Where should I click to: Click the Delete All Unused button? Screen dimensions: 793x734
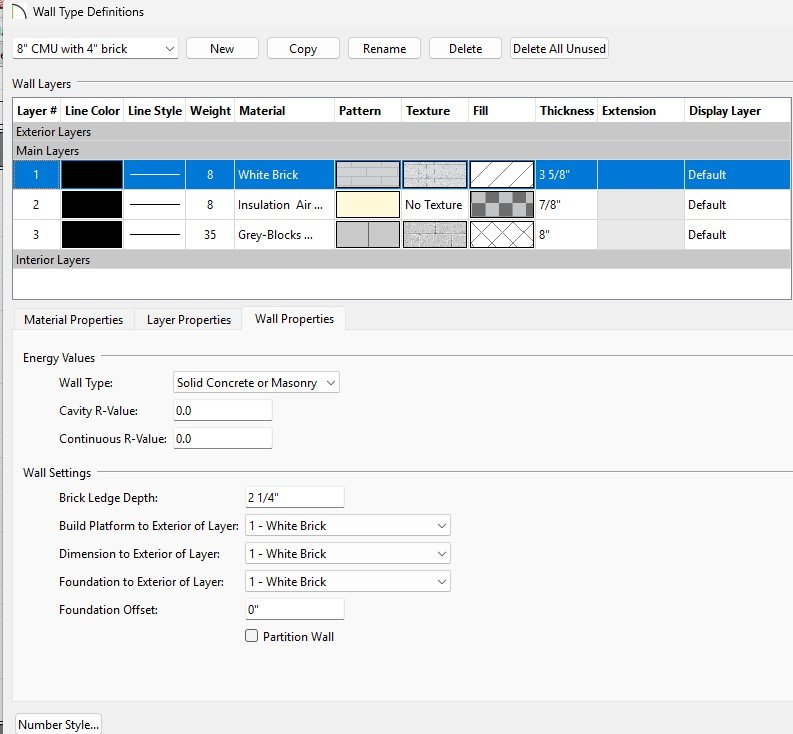[x=559, y=48]
